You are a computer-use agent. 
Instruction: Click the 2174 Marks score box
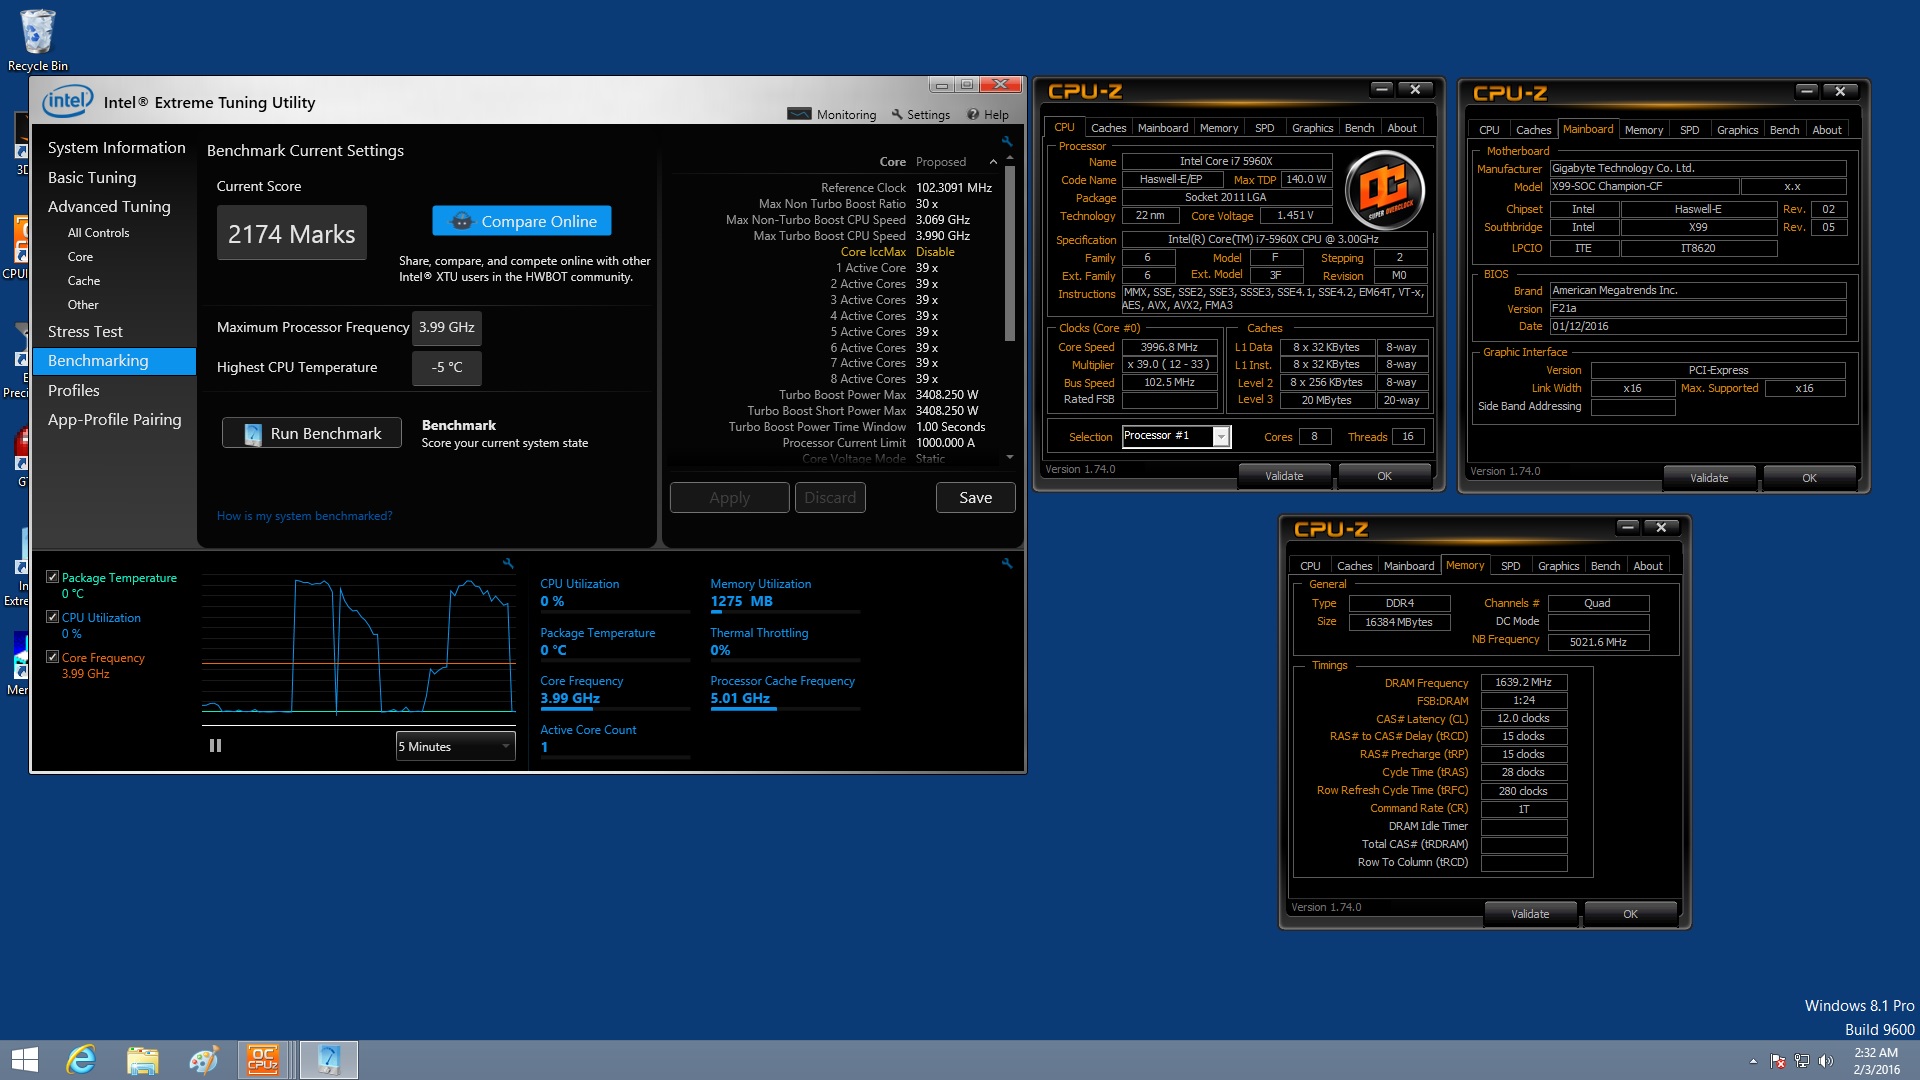291,233
